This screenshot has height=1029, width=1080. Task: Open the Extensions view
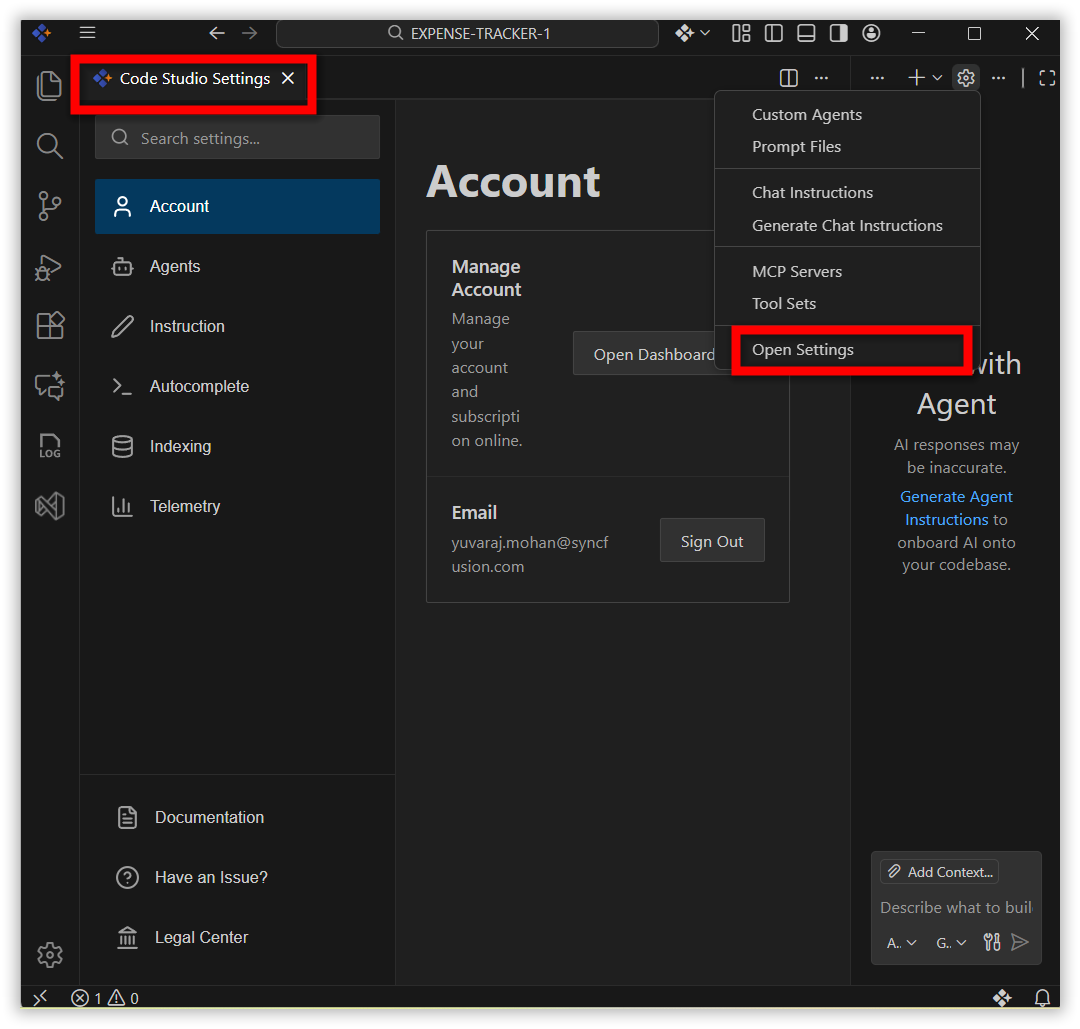49,326
